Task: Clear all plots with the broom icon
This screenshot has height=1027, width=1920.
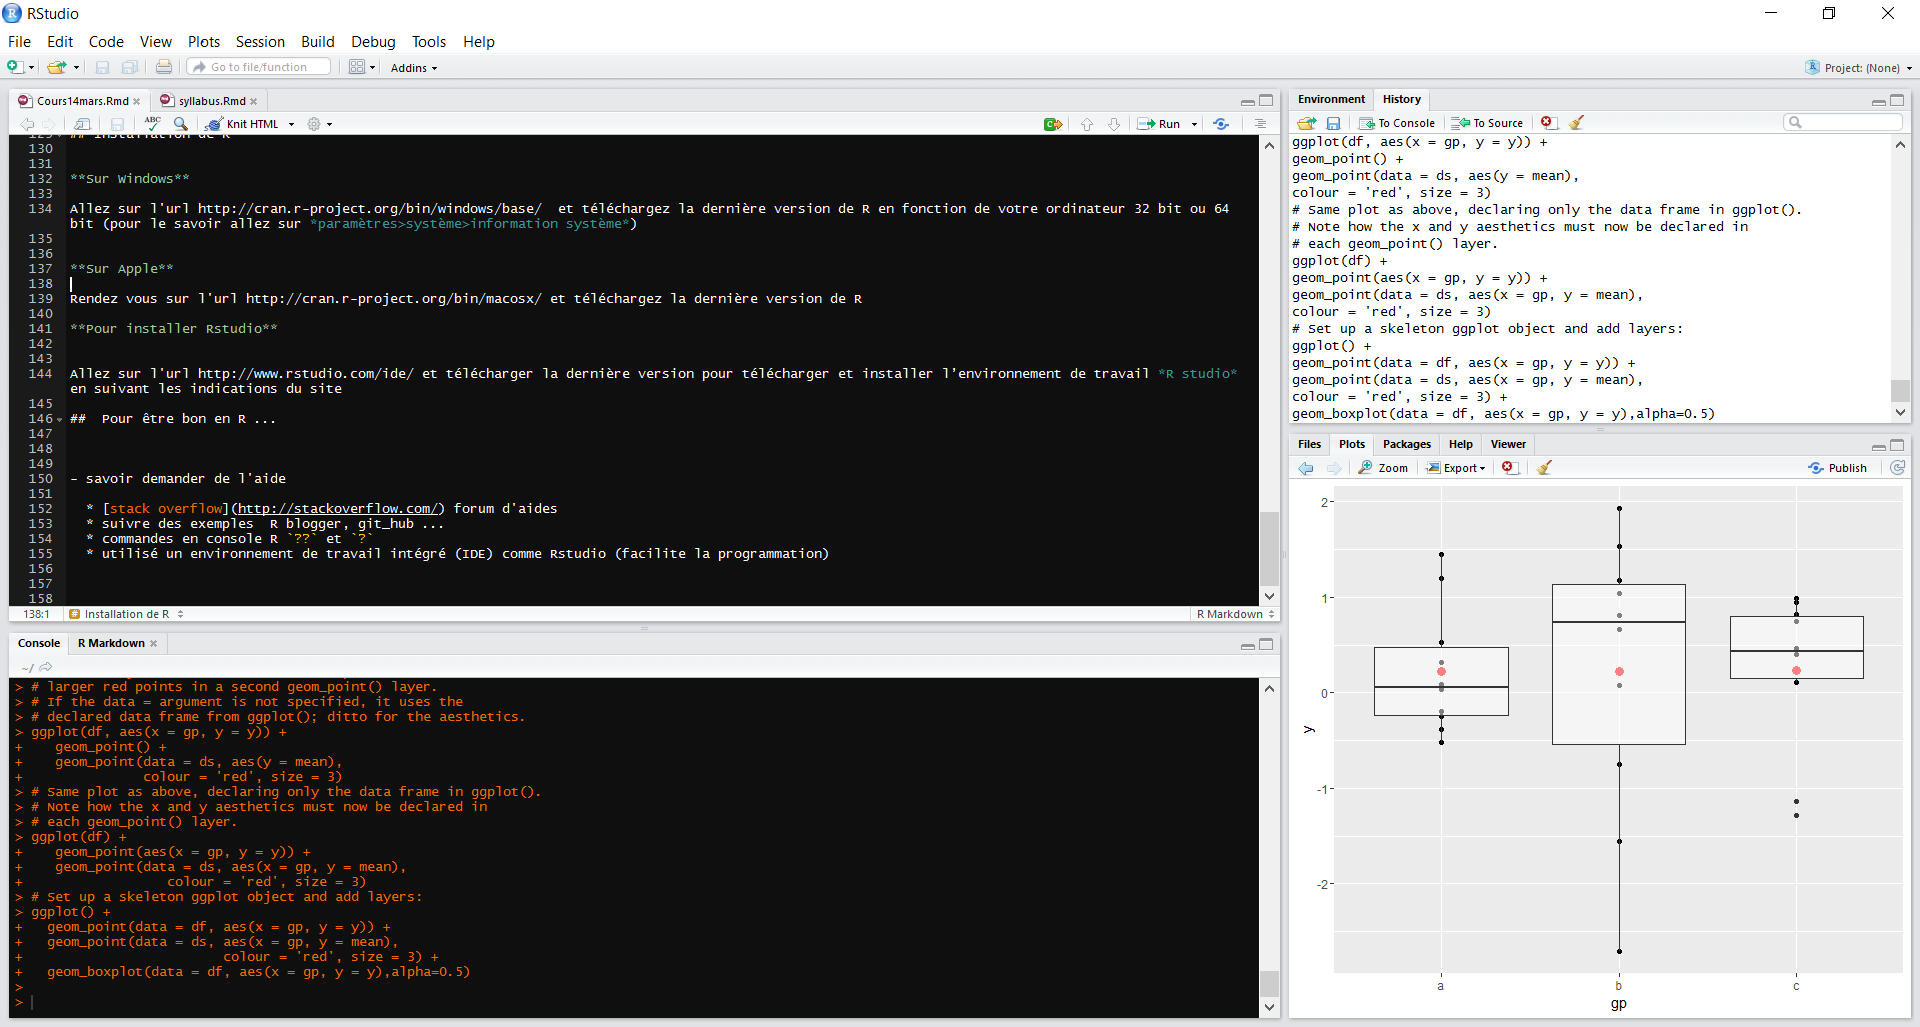Action: (1545, 468)
